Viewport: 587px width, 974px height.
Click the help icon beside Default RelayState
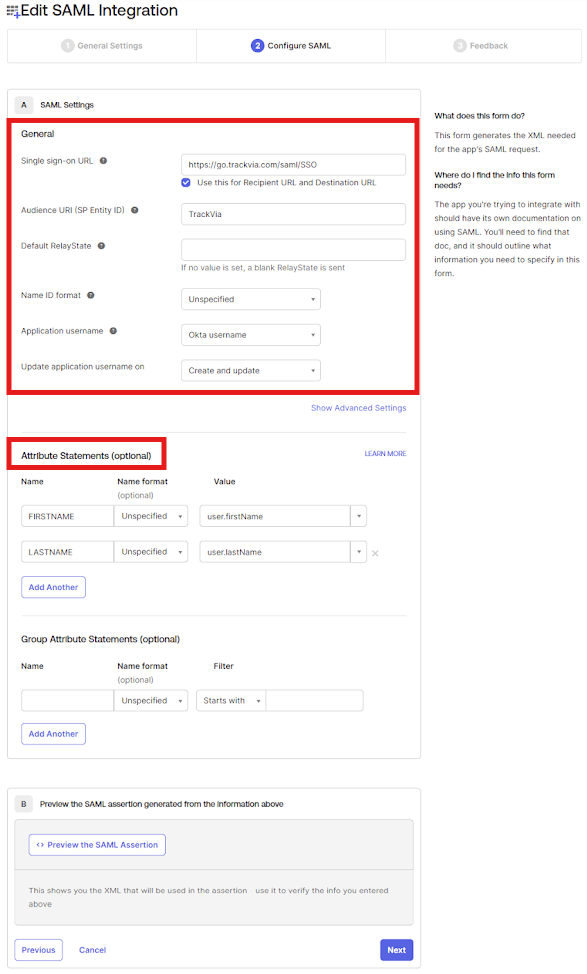pyautogui.click(x=101, y=246)
